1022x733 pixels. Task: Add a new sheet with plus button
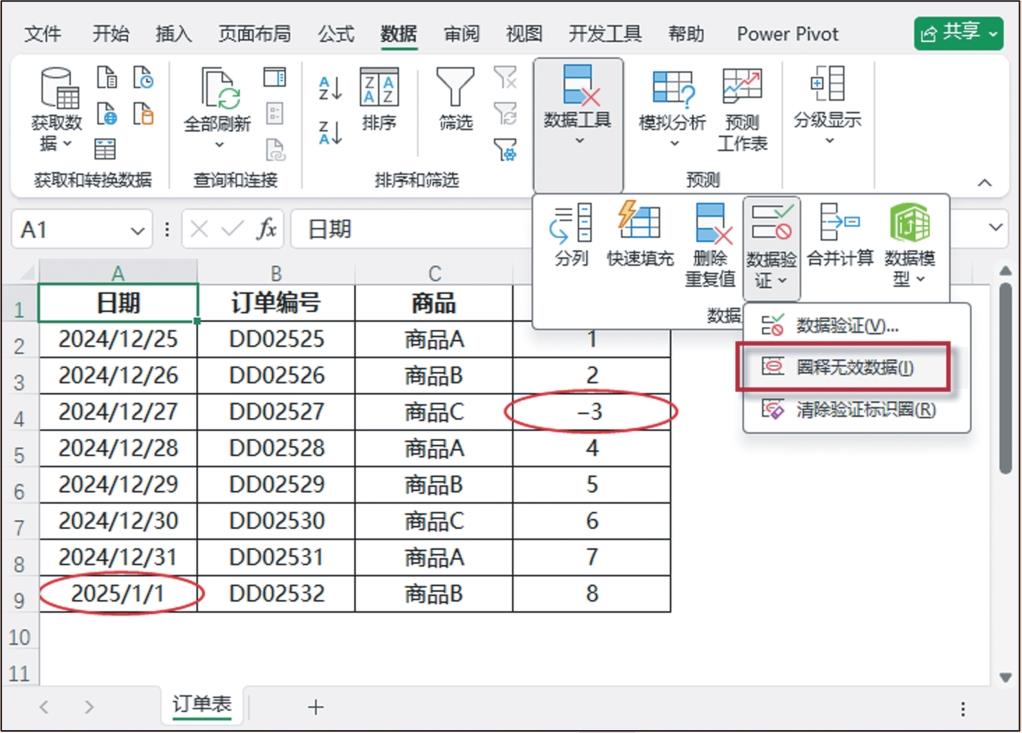(316, 707)
